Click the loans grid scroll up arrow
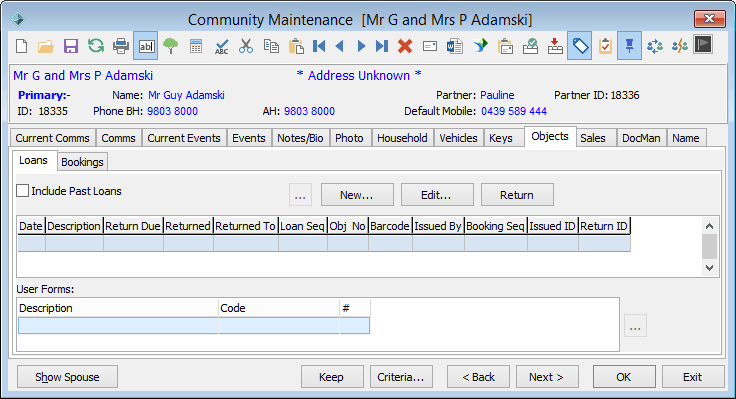Screen dimensions: 736x399 tap(710, 226)
